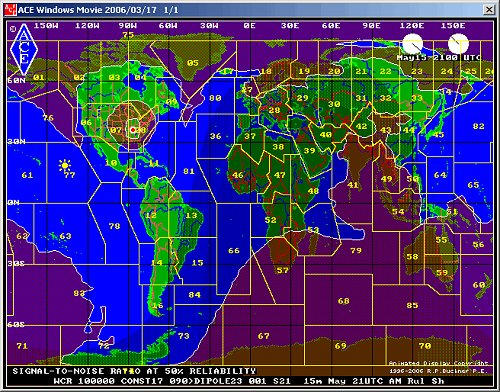The image size is (500, 392).
Task: Click the left white clock face icon
Action: pyautogui.click(x=413, y=44)
